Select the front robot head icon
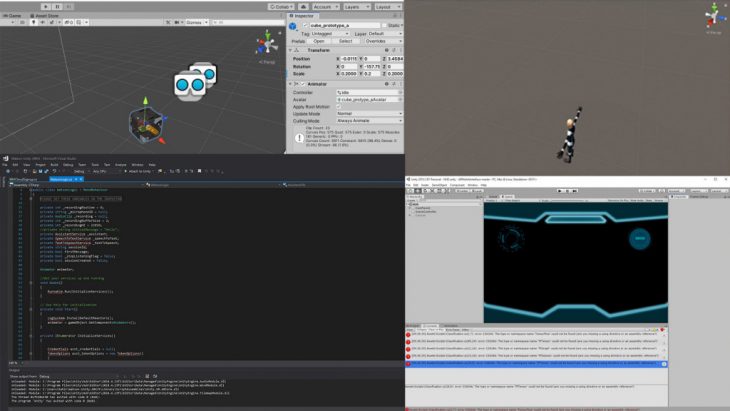 pos(188,84)
